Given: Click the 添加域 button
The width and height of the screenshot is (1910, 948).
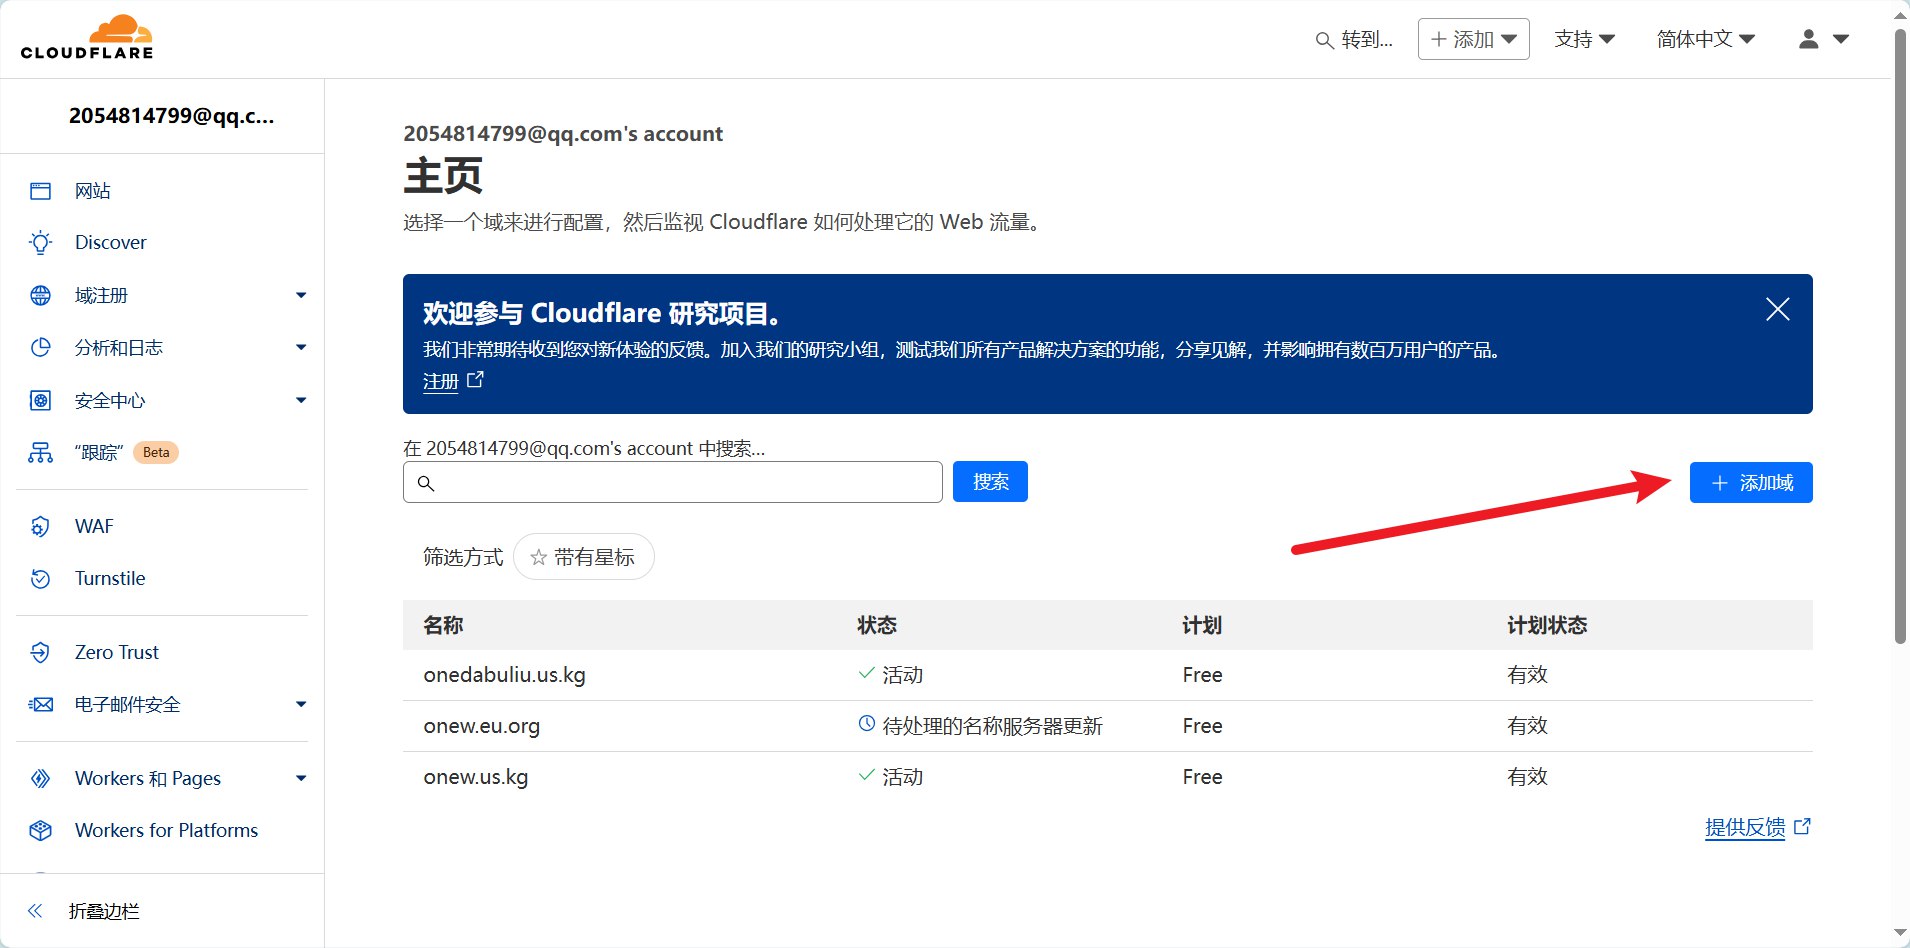Looking at the screenshot, I should [x=1751, y=483].
